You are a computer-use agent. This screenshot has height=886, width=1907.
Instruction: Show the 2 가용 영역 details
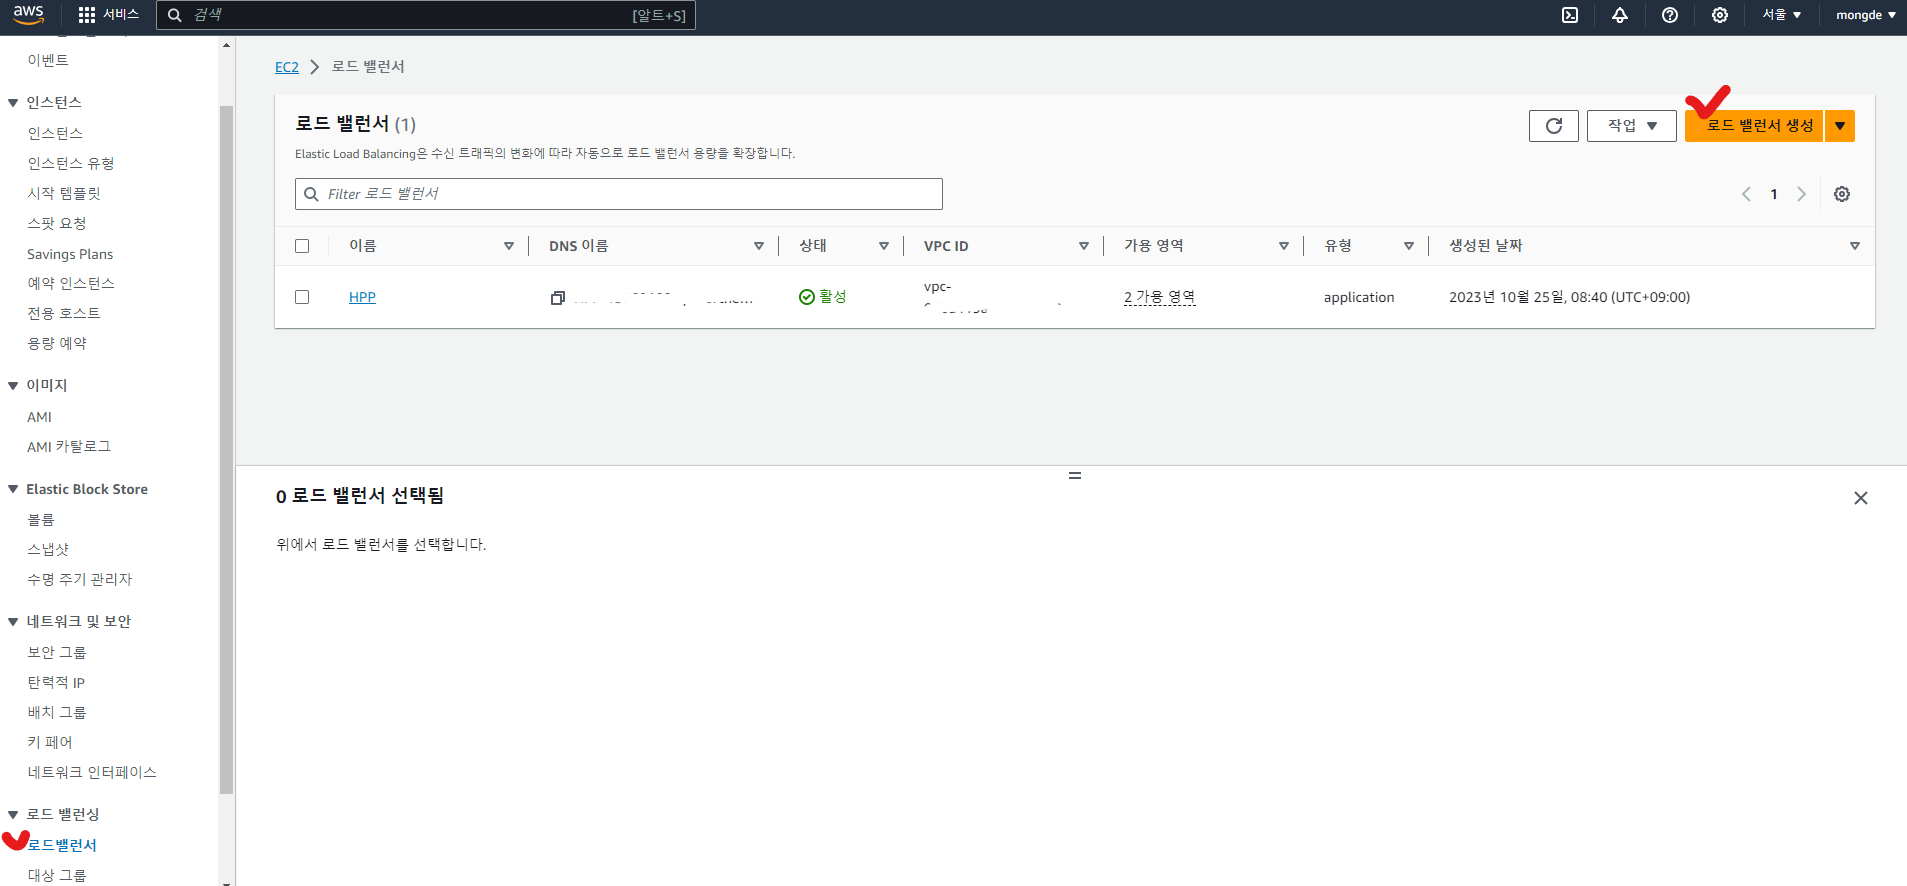coord(1159,297)
